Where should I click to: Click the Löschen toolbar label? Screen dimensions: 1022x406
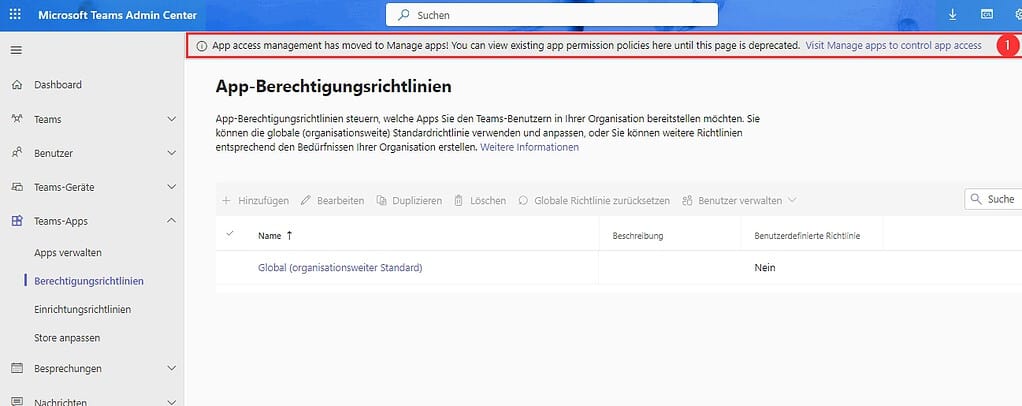pos(488,201)
